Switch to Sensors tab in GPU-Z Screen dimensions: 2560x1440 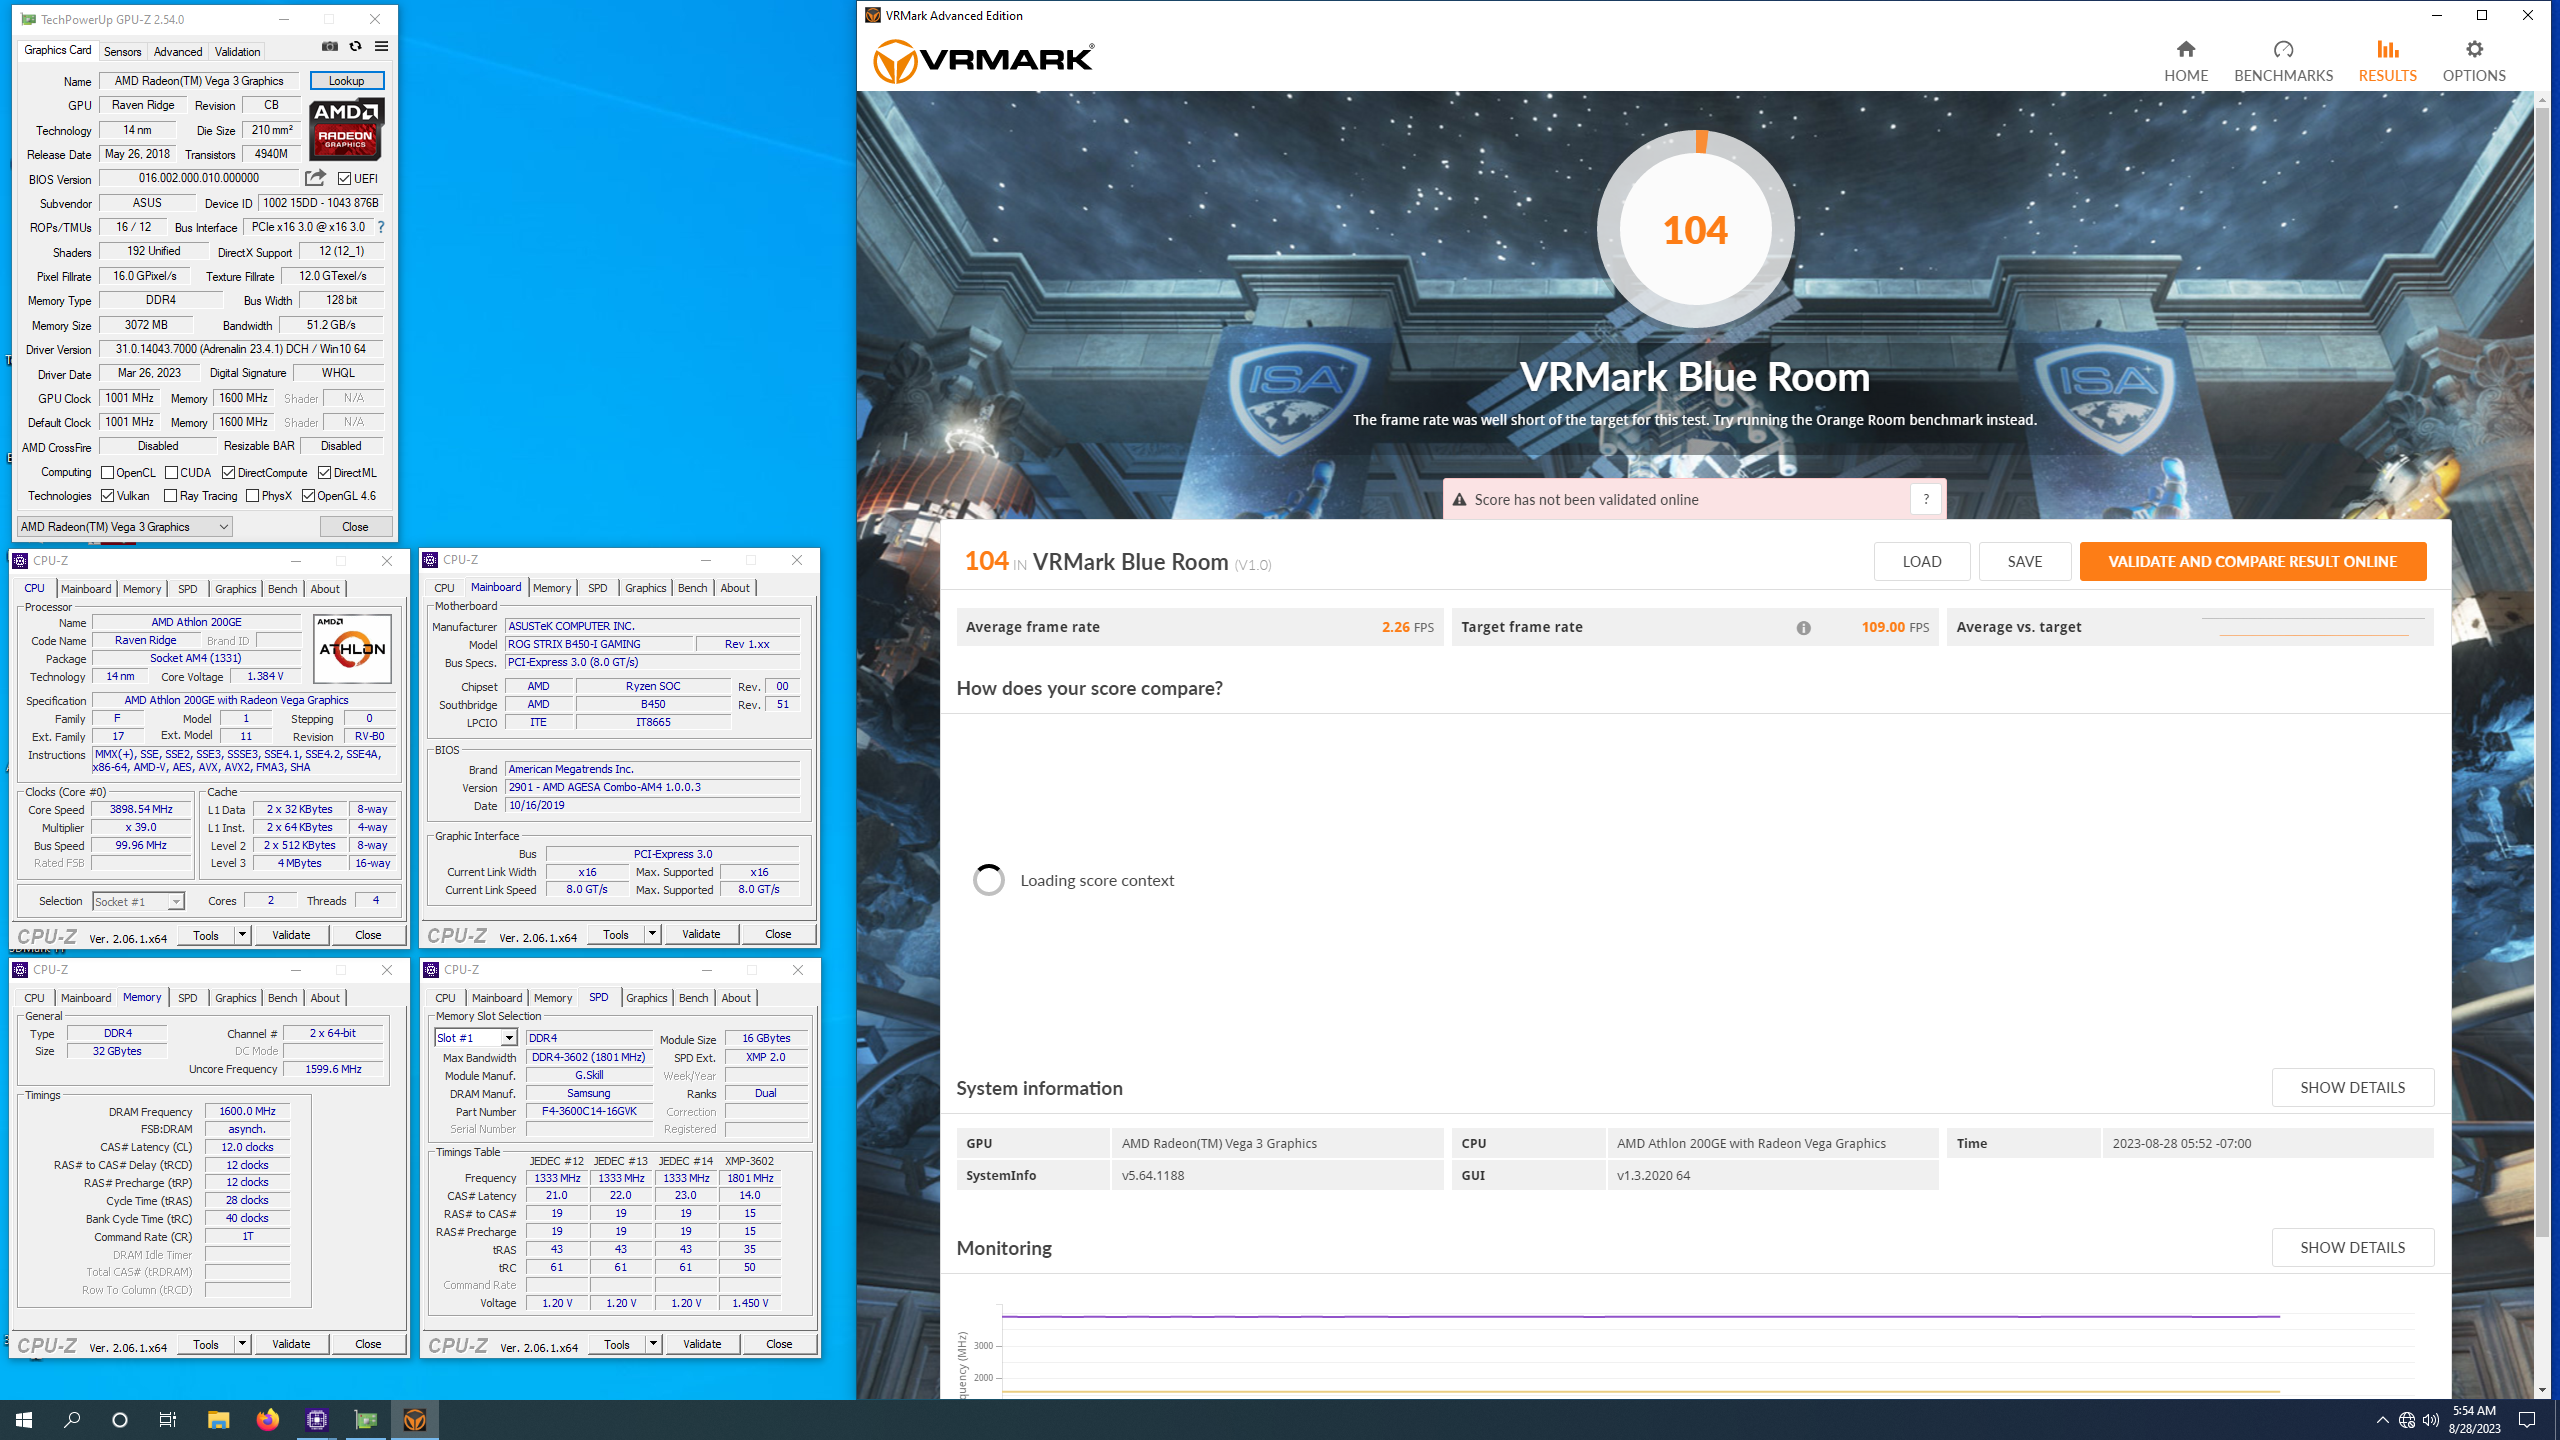[122, 52]
